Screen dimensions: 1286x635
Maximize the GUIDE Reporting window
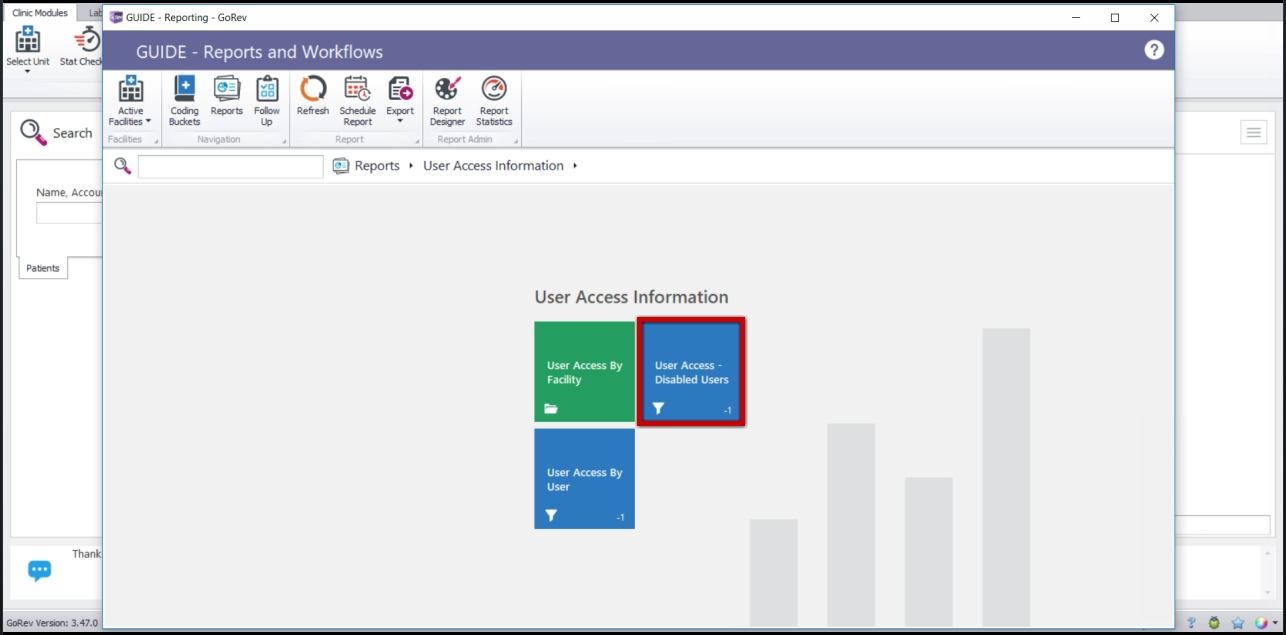[1115, 17]
